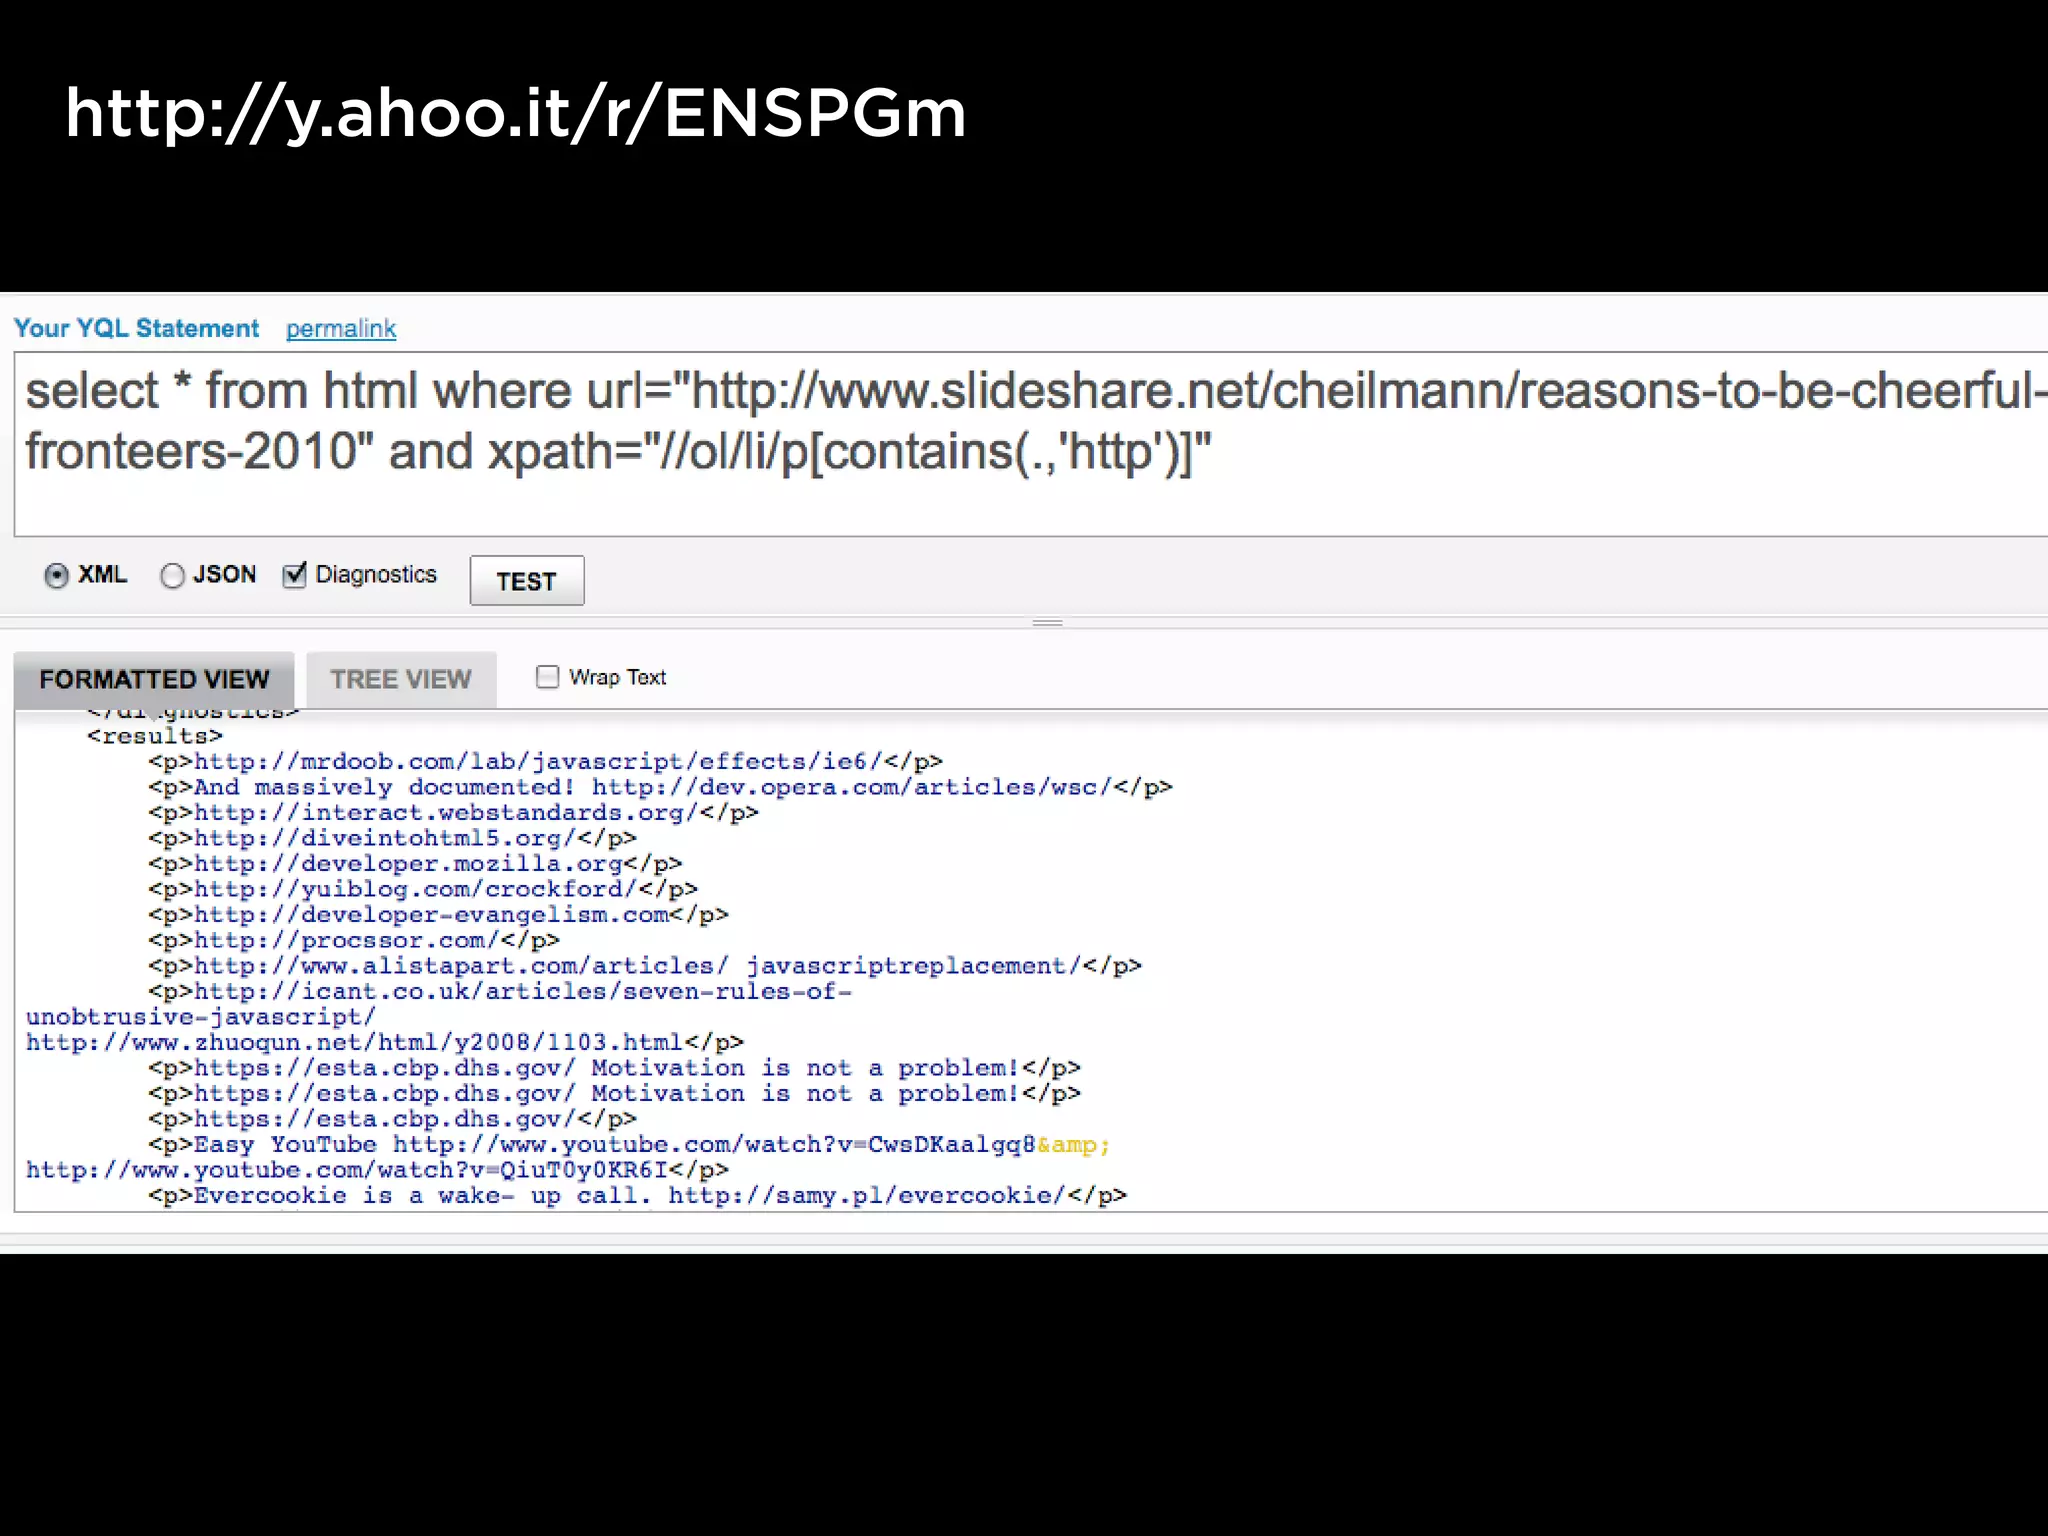This screenshot has width=2048, height=1536.
Task: Click the dev.opera.com/articles/wsc result line
Action: (x=660, y=787)
